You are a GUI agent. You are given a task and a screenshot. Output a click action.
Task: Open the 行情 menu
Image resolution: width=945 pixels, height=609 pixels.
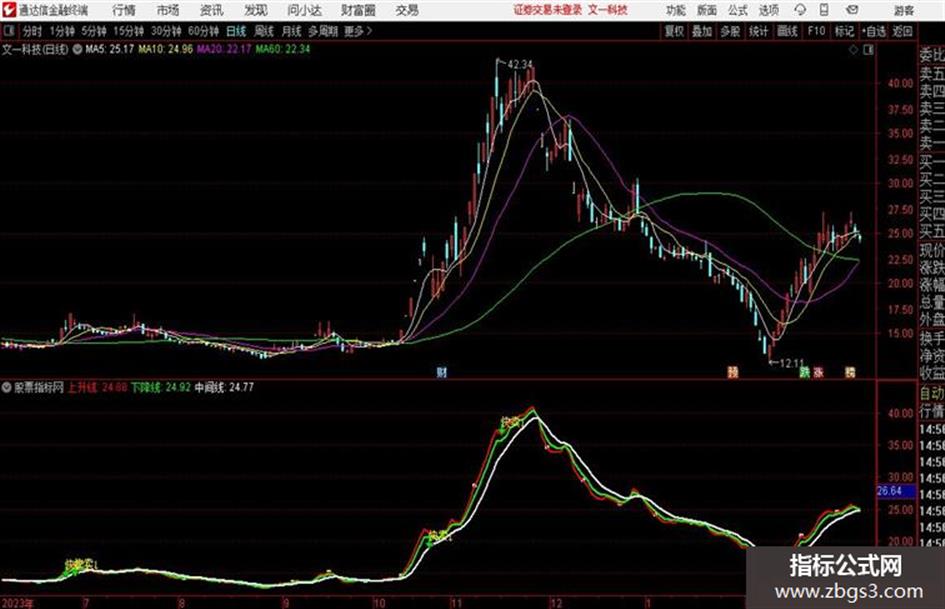click(124, 10)
